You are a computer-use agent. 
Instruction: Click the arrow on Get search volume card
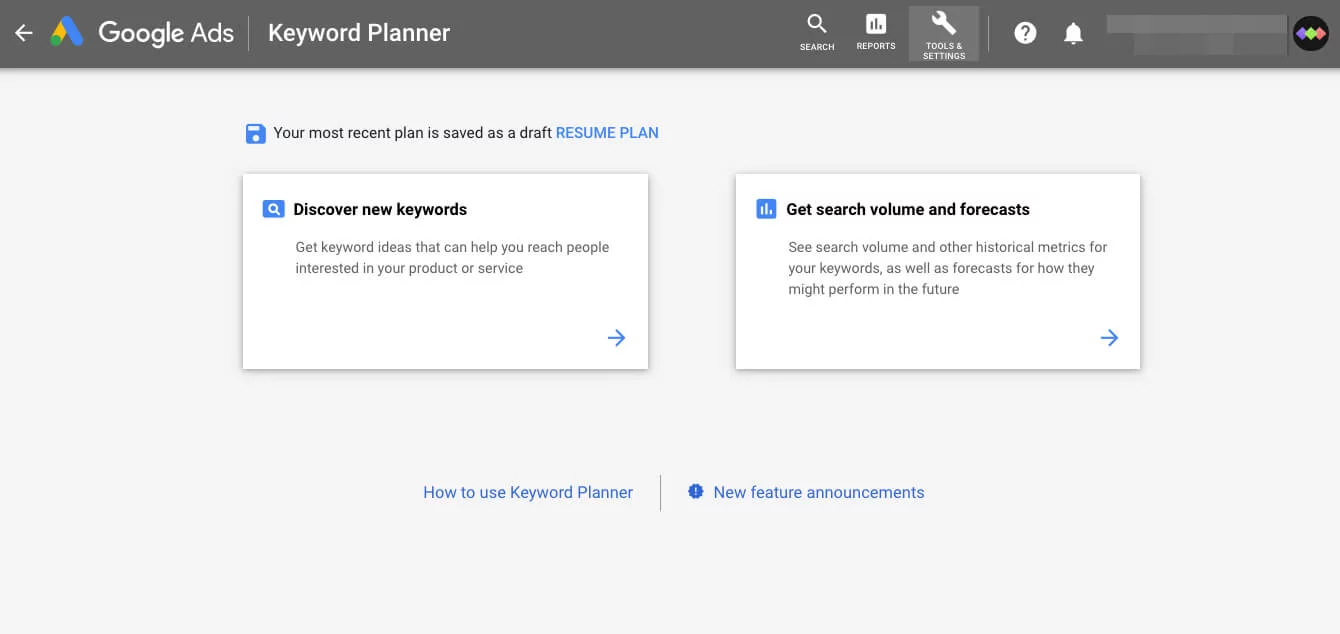pyautogui.click(x=1109, y=338)
